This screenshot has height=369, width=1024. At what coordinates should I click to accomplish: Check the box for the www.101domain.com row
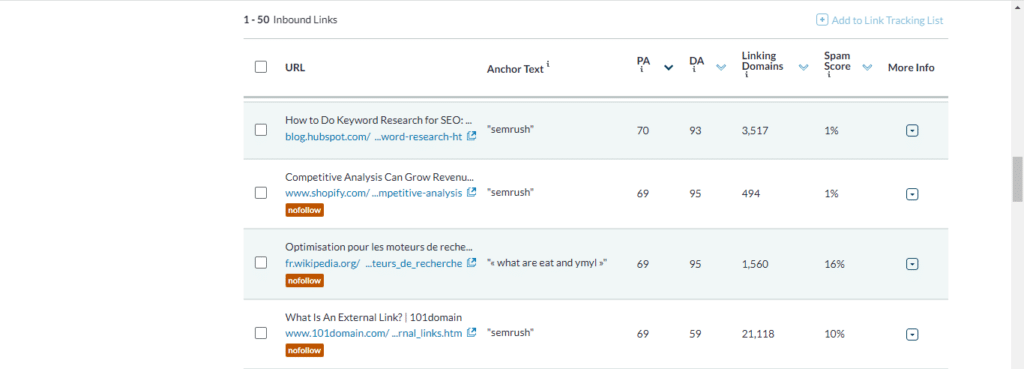pyautogui.click(x=261, y=333)
